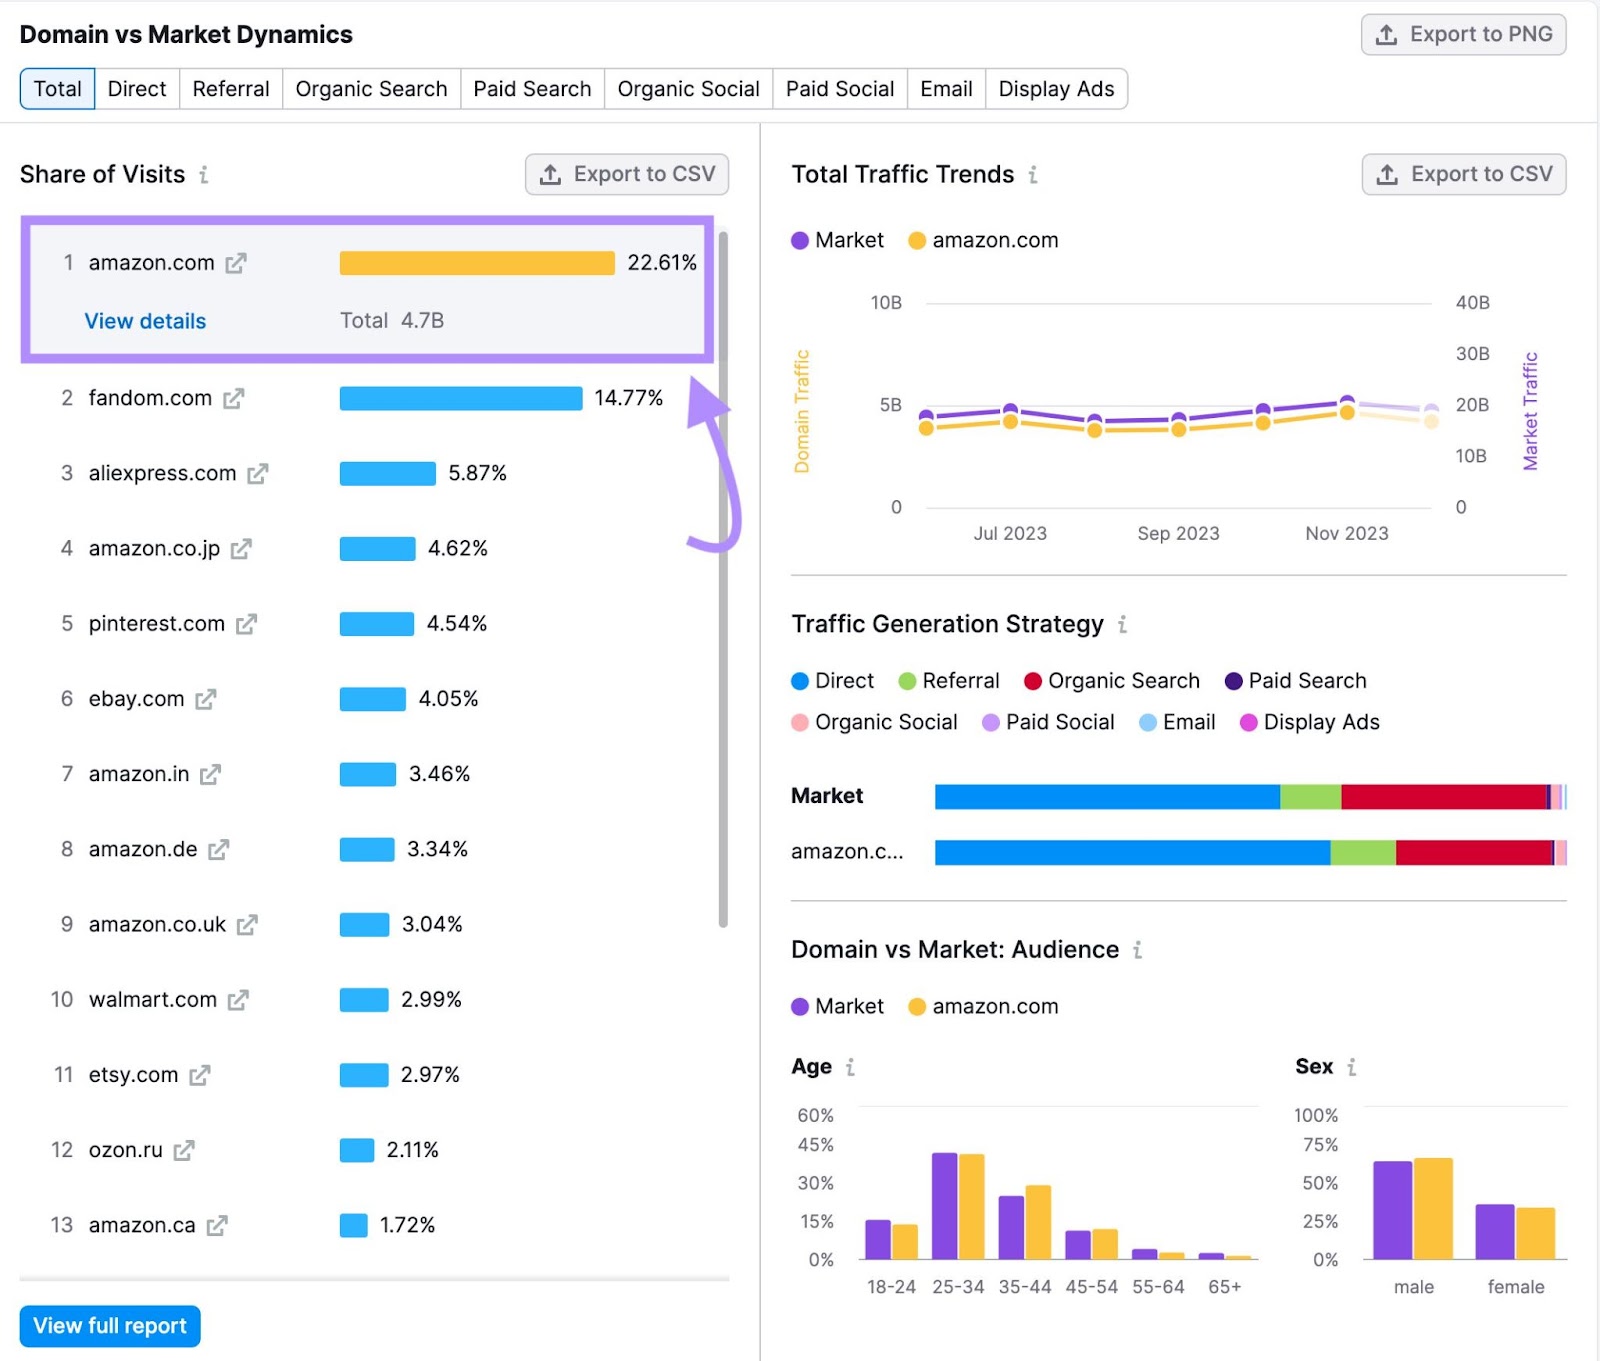This screenshot has width=1600, height=1361.
Task: Export the dashboard to PNG
Action: 1464,35
